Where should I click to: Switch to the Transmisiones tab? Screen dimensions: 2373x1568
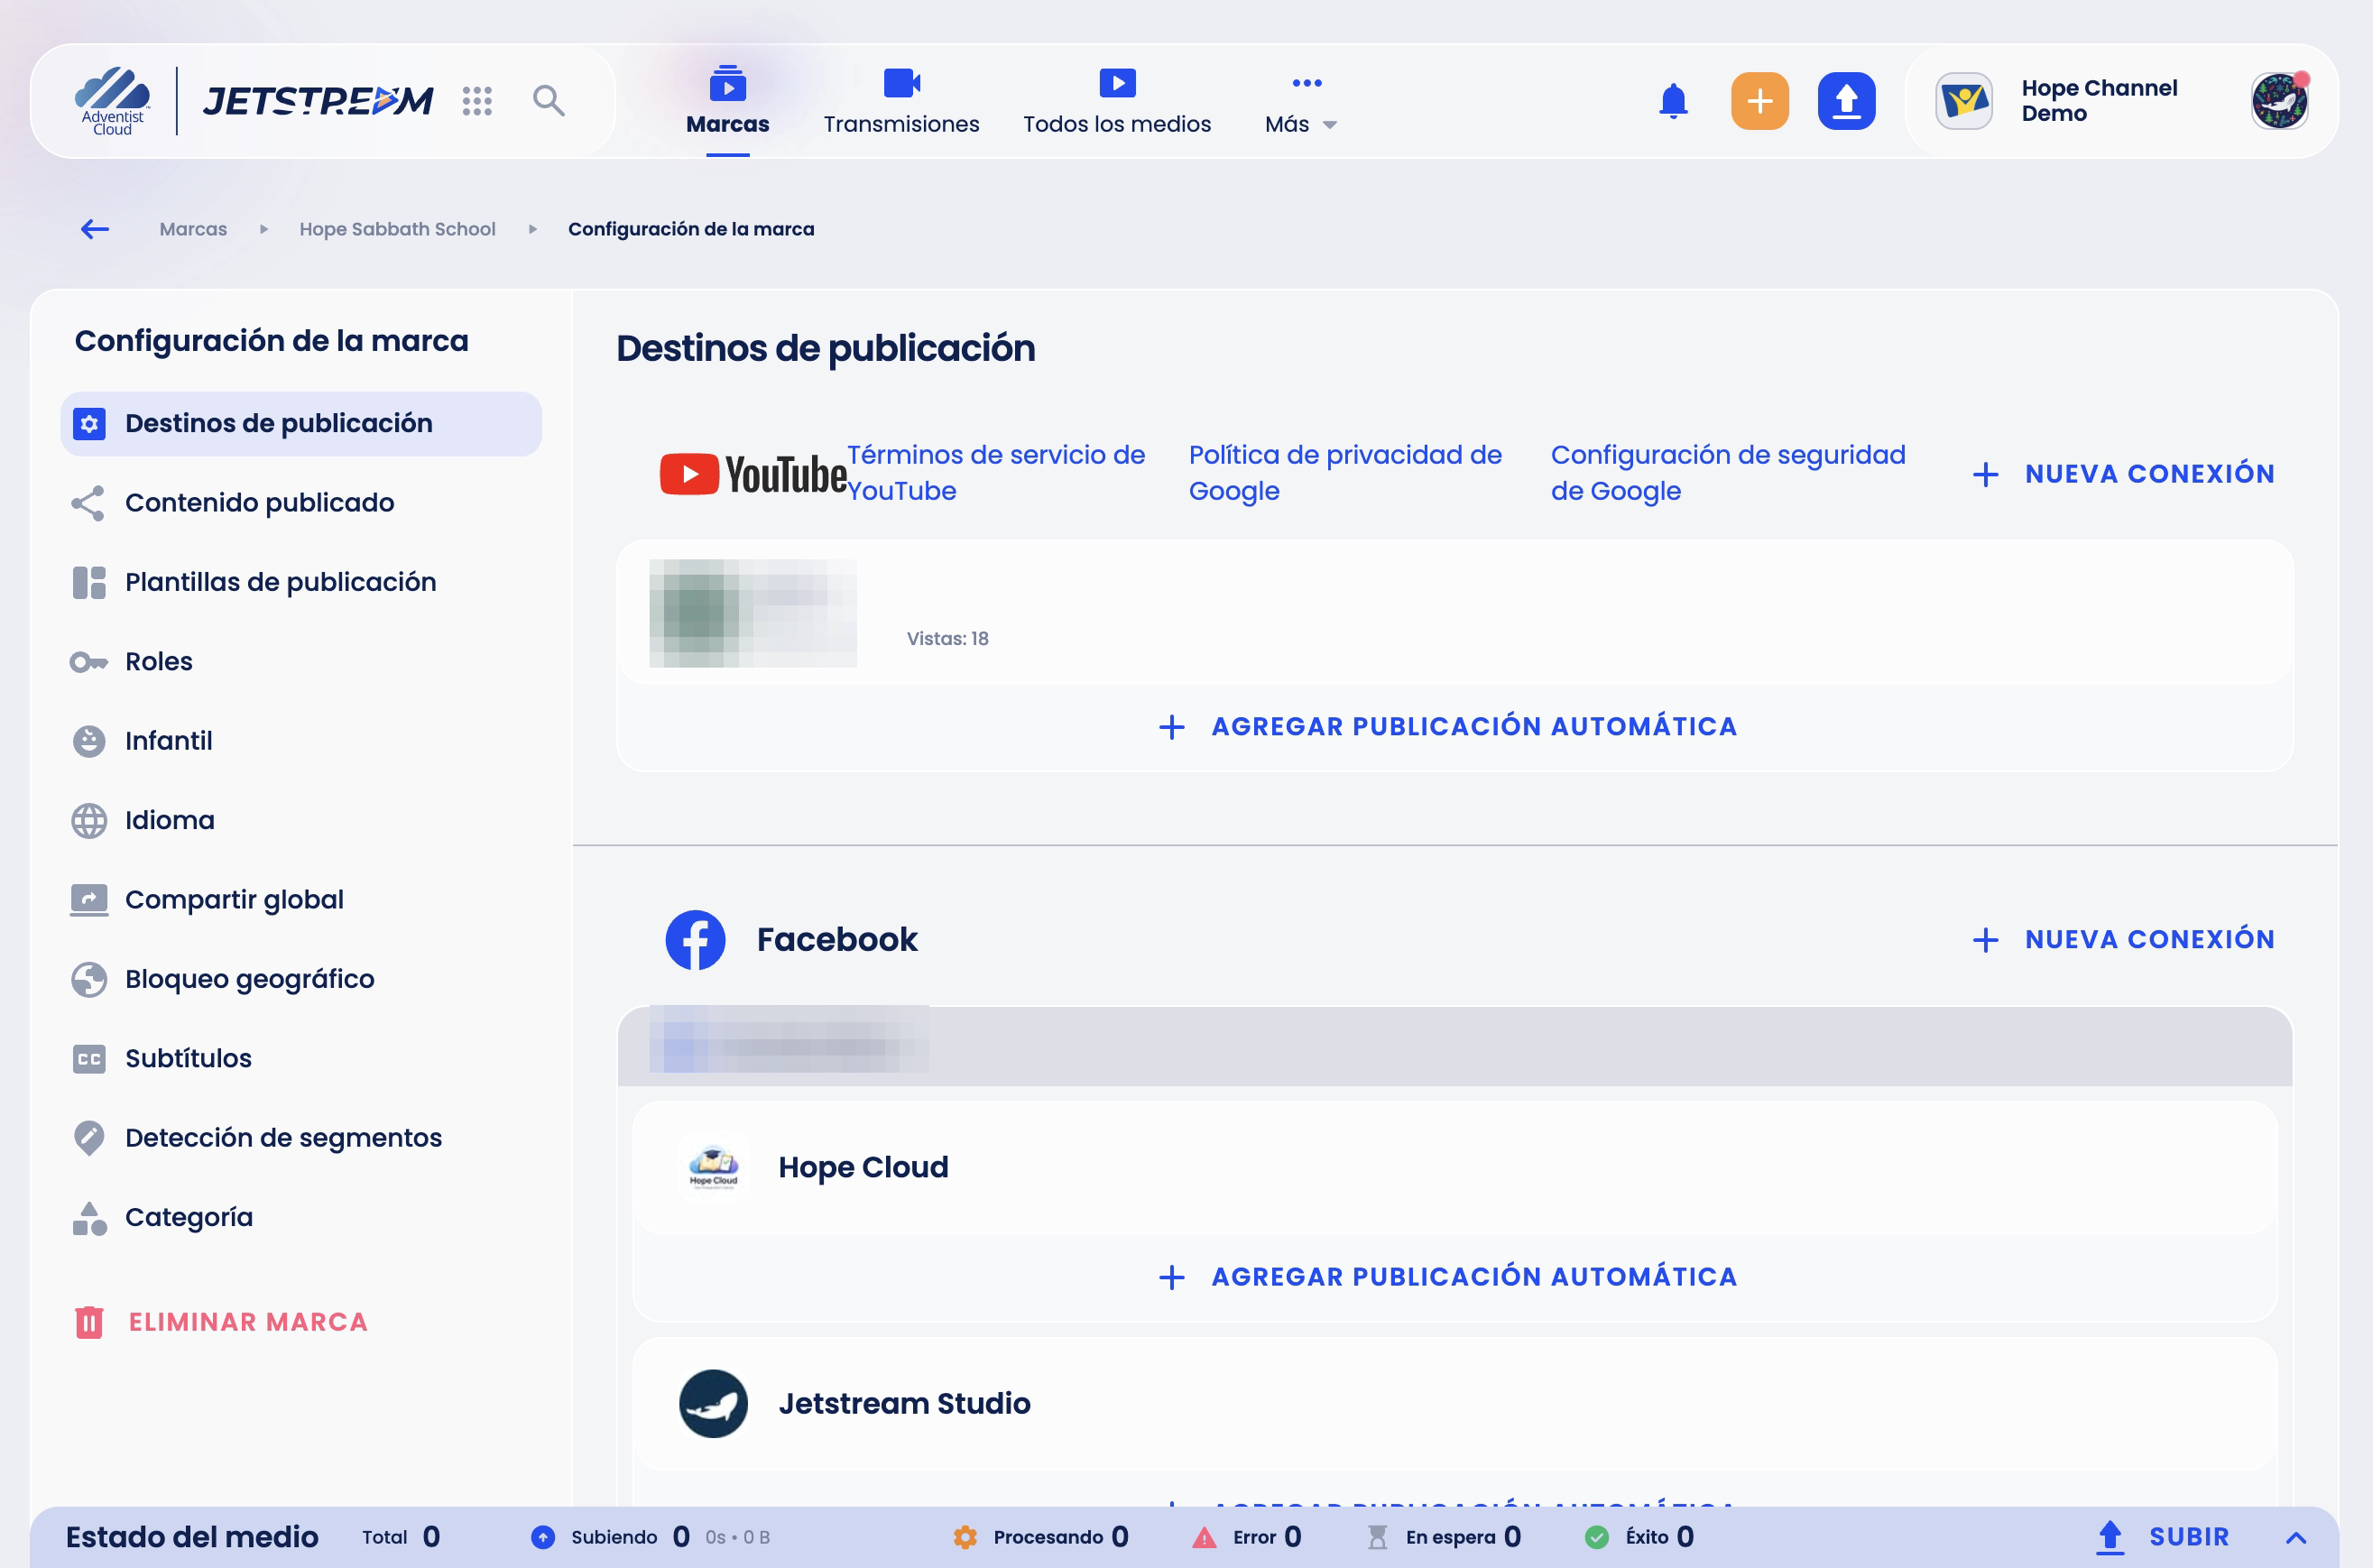901,103
